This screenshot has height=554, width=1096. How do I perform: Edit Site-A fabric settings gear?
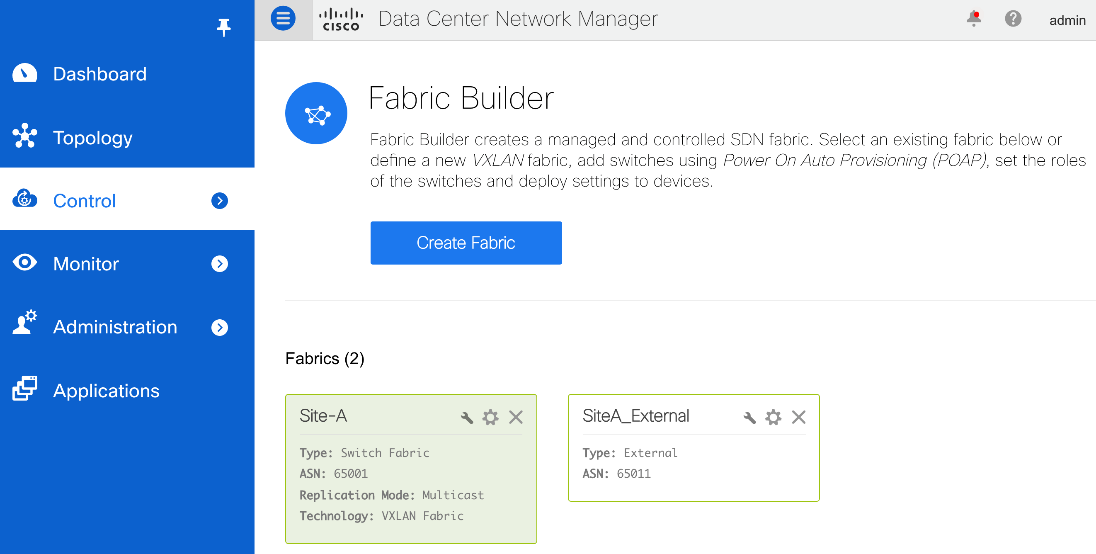tap(491, 418)
